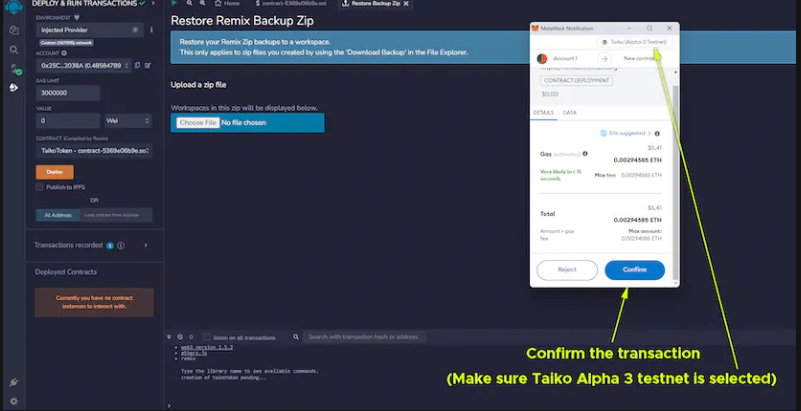Expand the Transactions recorded section

pyautogui.click(x=146, y=246)
